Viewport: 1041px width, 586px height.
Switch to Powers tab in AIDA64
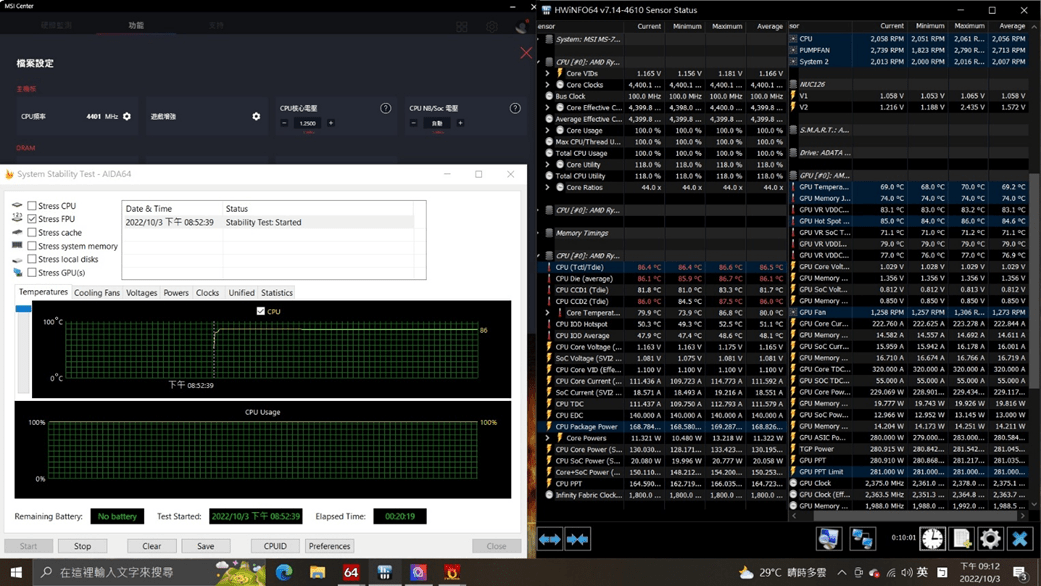pos(176,293)
